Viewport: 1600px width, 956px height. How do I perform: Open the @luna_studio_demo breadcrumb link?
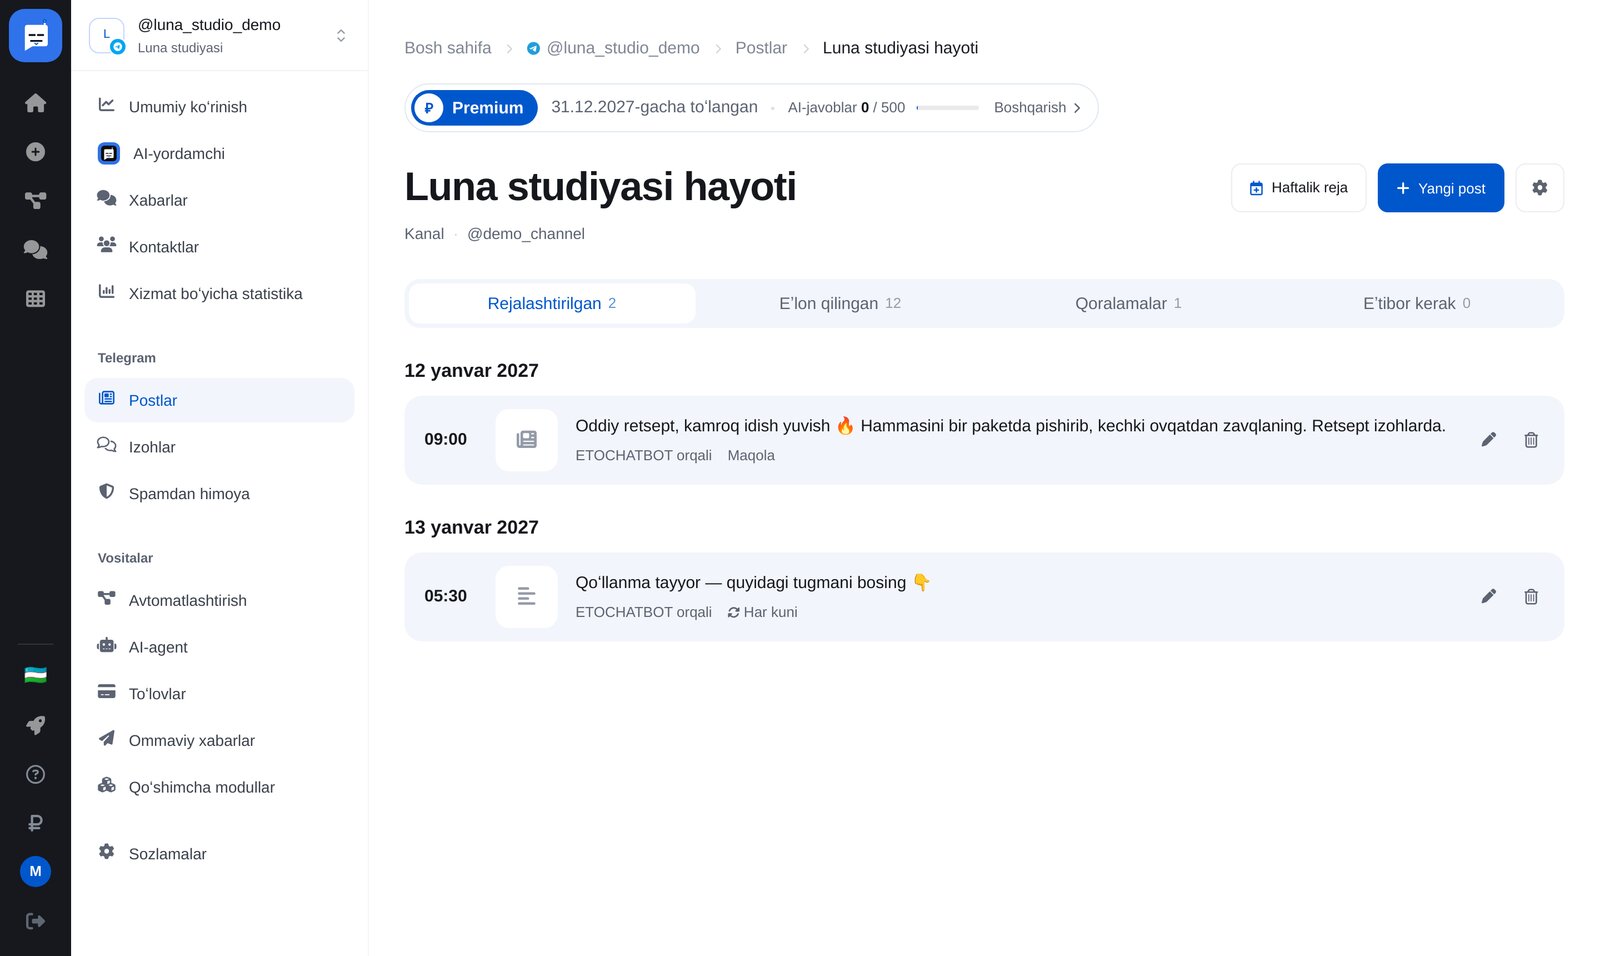pos(613,48)
